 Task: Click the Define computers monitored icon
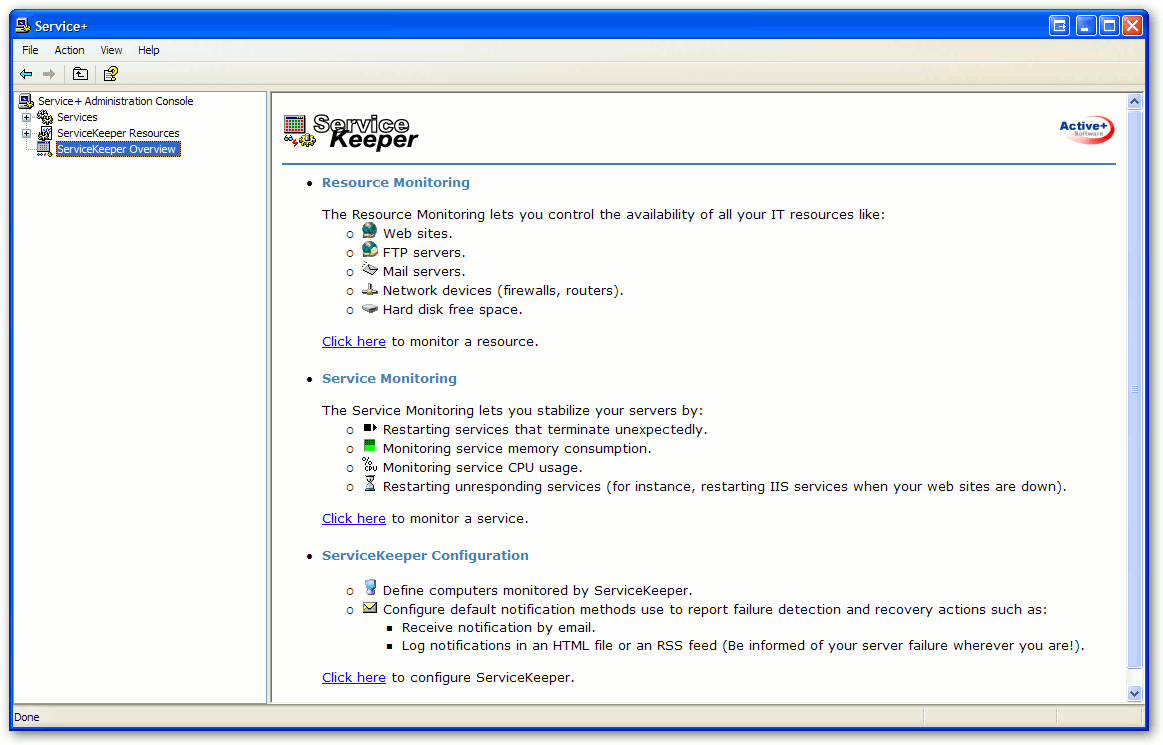370,587
